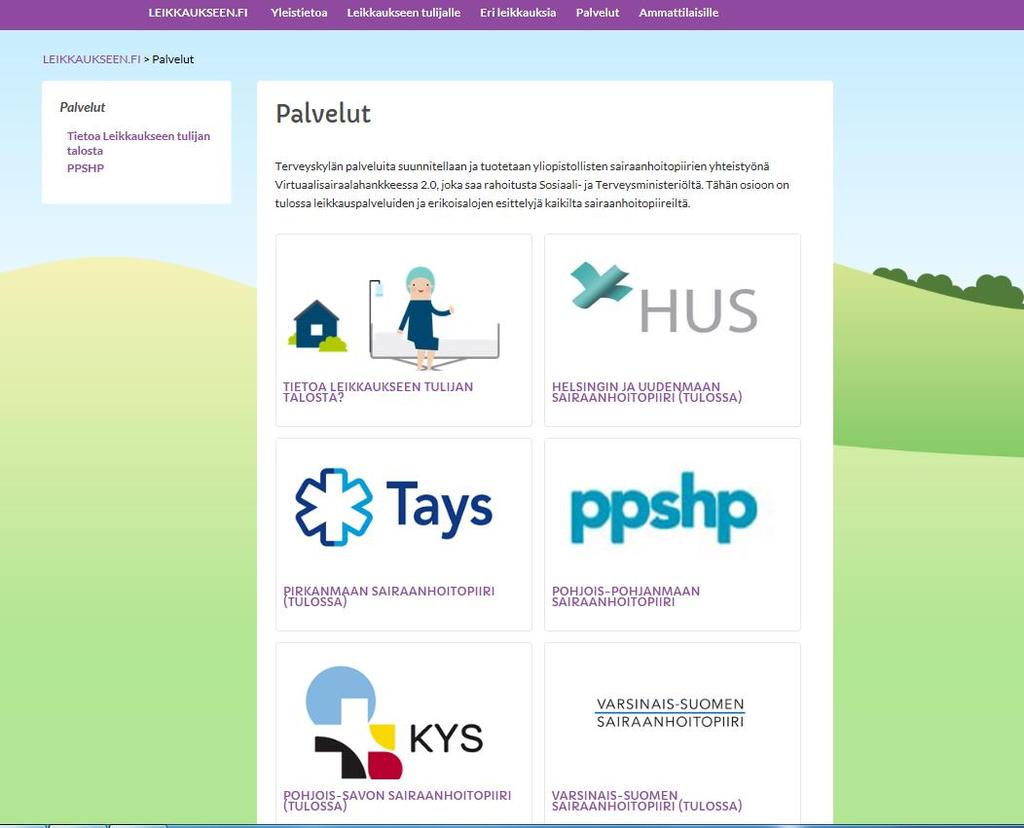Click the Palvelut sidebar heading
Image resolution: width=1024 pixels, height=828 pixels.
pos(82,107)
